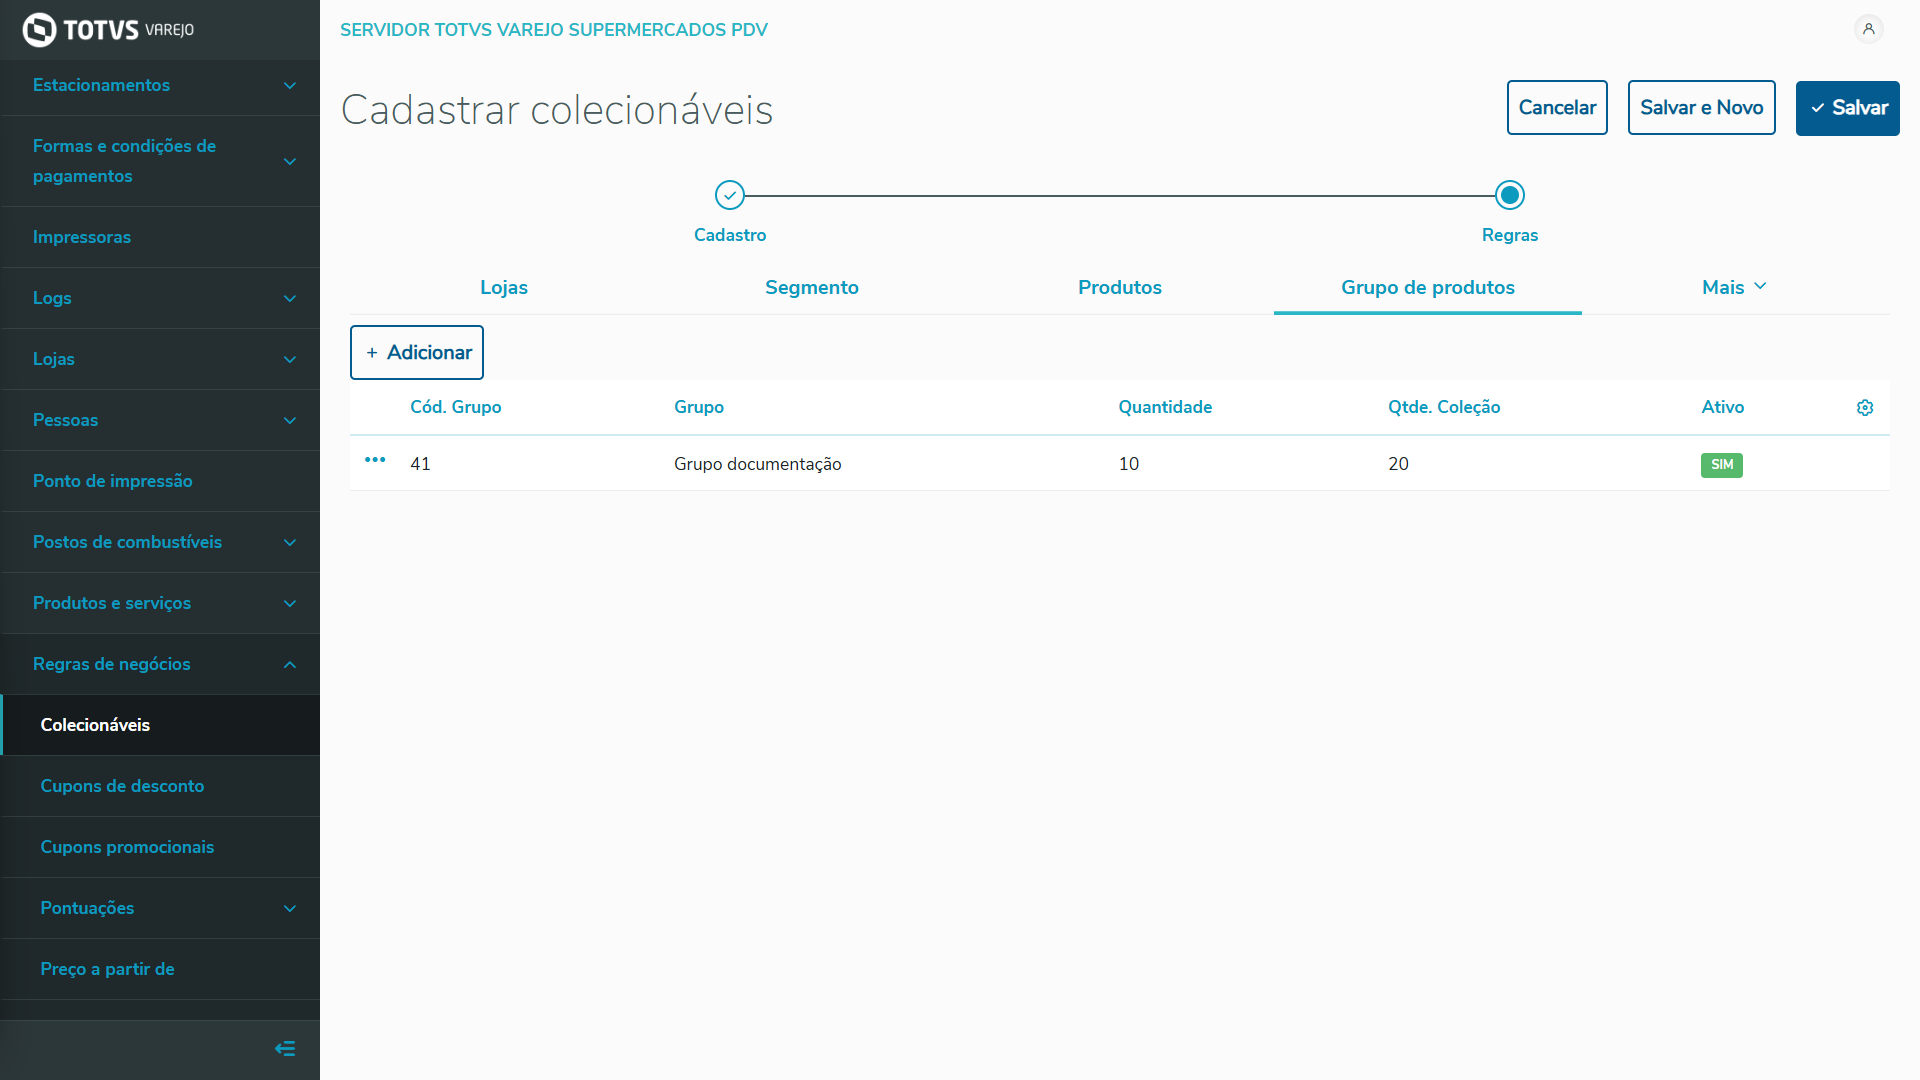Click the Adicionar button

(417, 352)
